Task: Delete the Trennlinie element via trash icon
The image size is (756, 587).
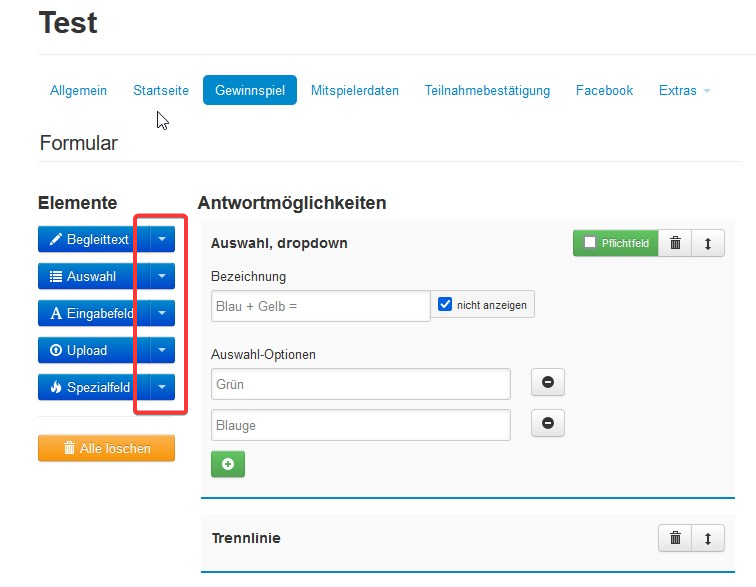Action: coord(675,538)
